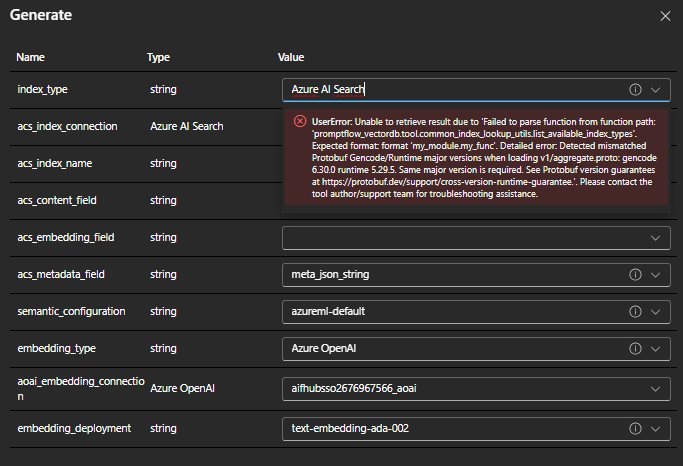Click Azure OpenAI type of aoai_embedding_connection
Screen dimensions: 683x466
click(x=183, y=389)
